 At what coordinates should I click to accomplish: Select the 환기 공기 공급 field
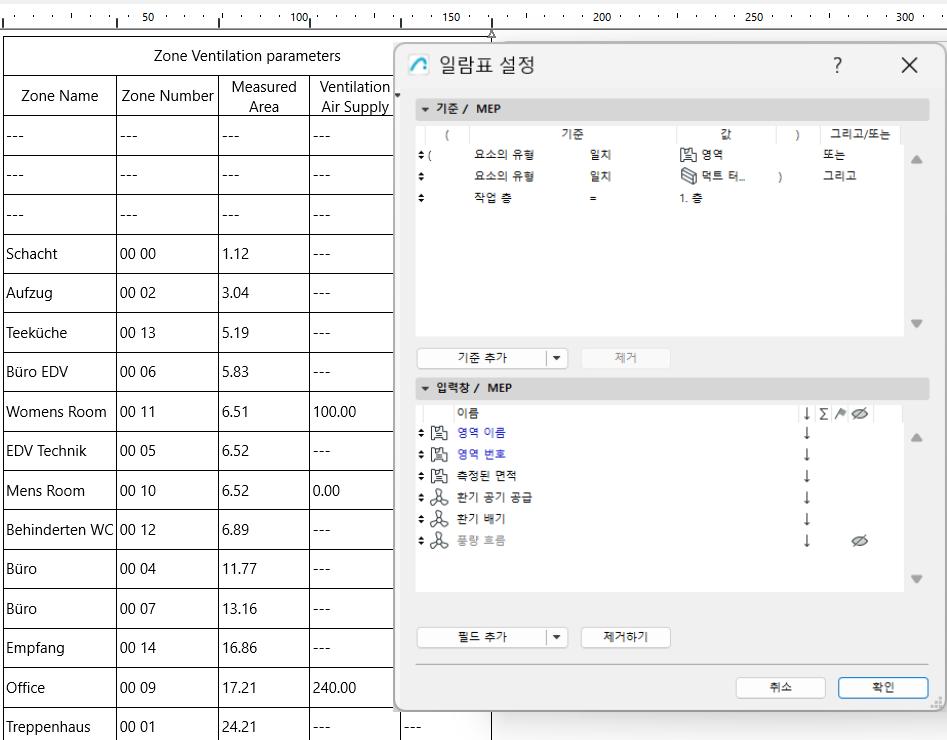(494, 498)
